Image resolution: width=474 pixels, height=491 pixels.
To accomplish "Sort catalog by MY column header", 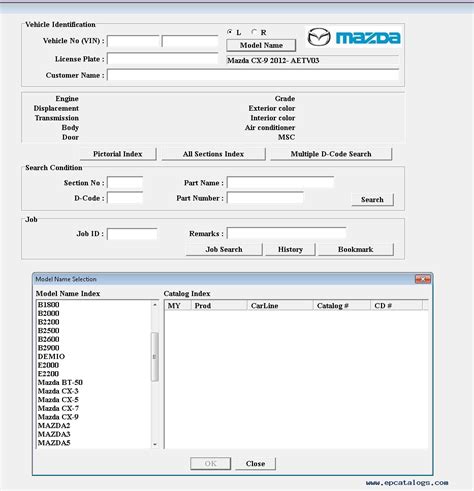I will [x=178, y=306].
